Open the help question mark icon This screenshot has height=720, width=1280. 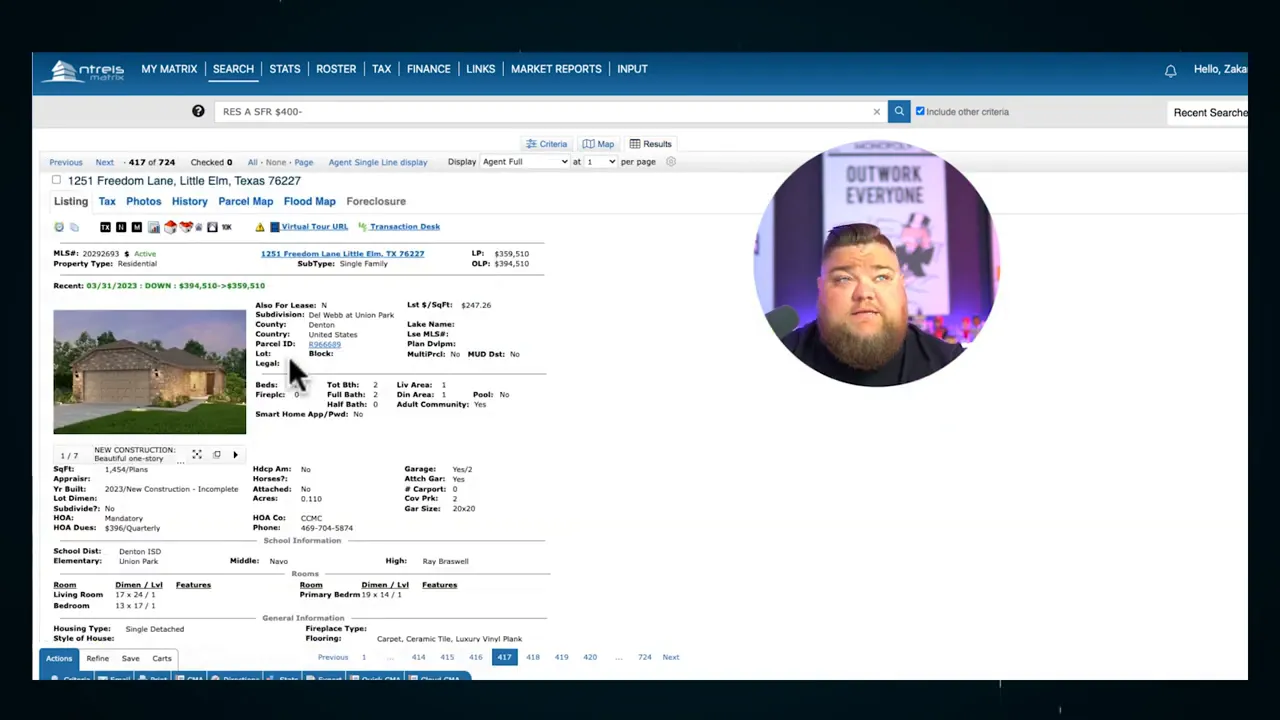(198, 111)
